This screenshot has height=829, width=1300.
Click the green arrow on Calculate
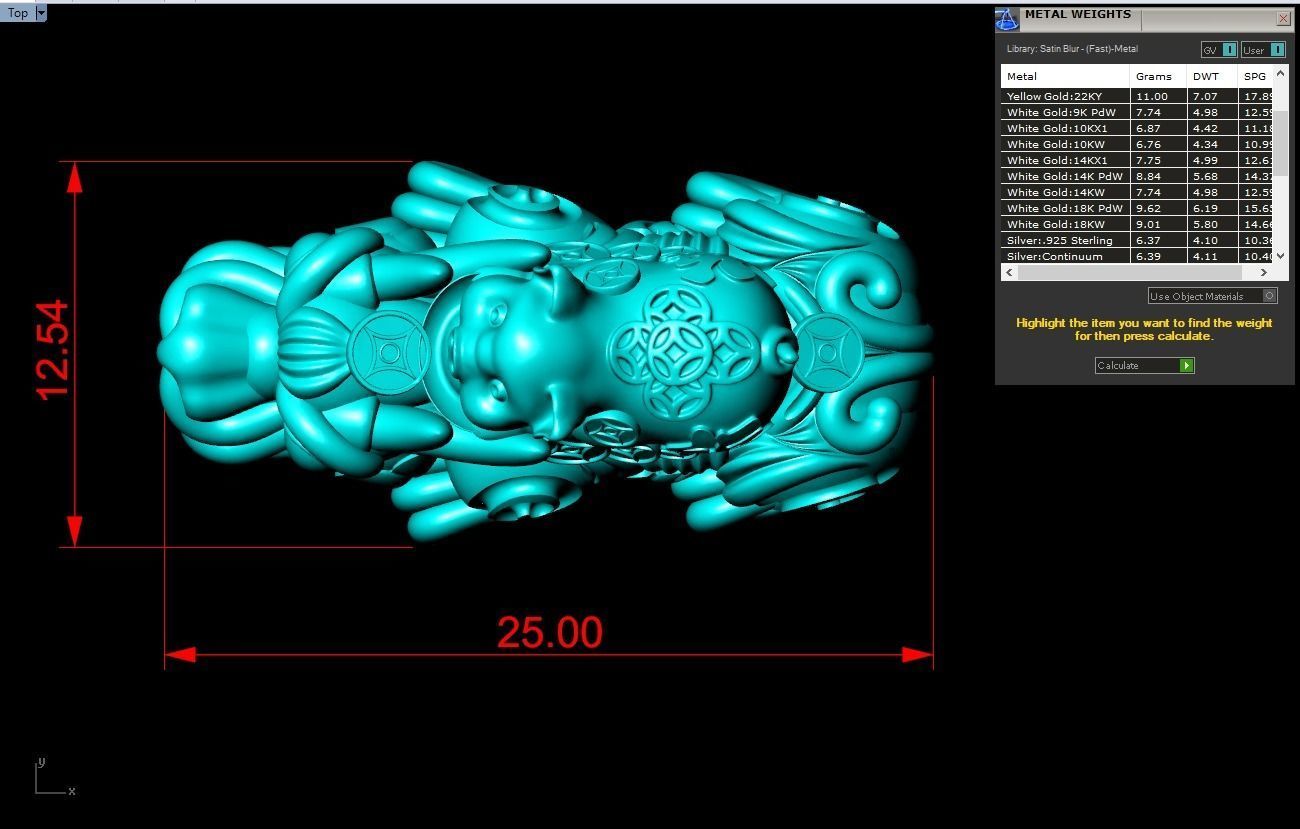1187,365
